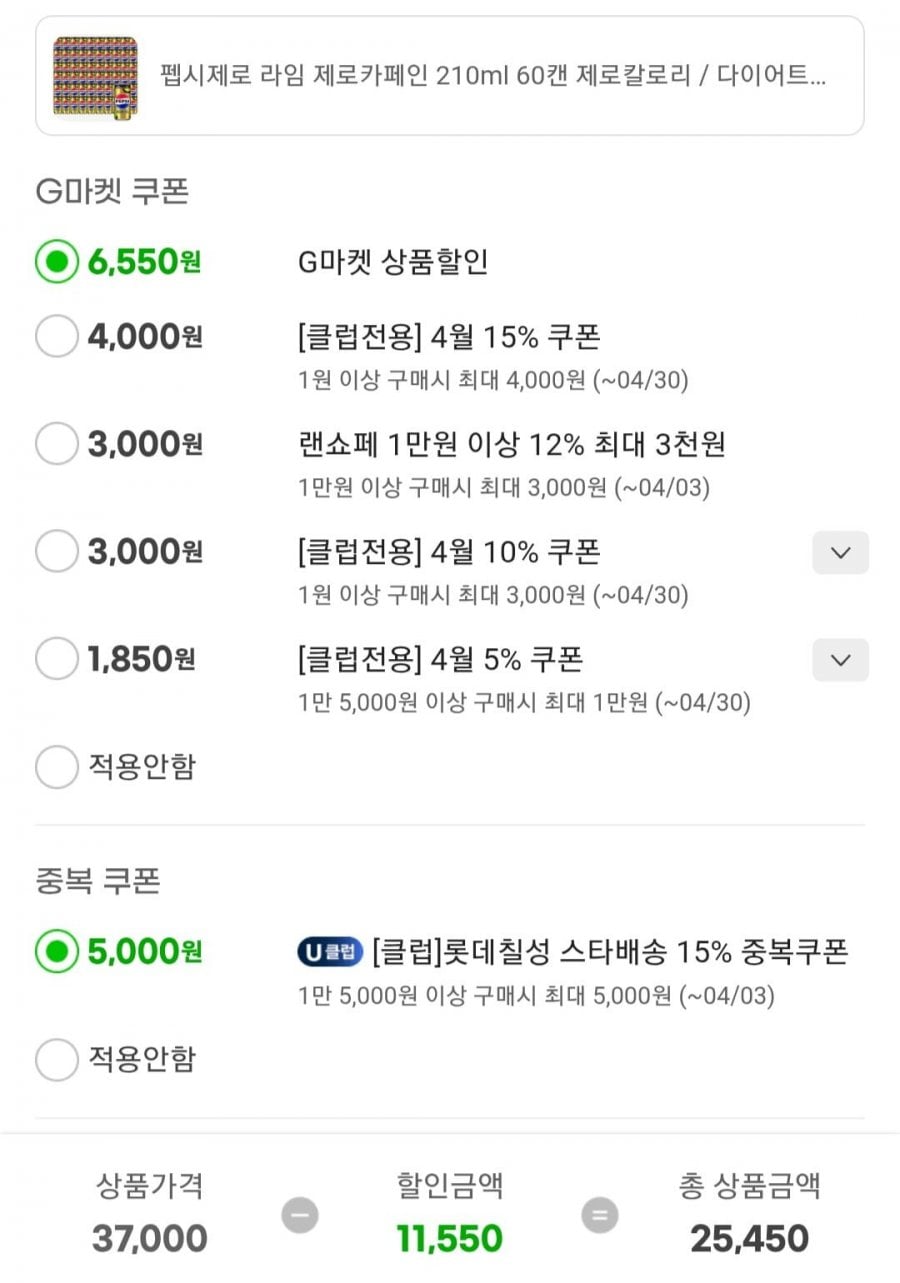Image resolution: width=900 pixels, height=1283 pixels.
Task: Click the U클럽 badge icon
Action: tap(329, 952)
